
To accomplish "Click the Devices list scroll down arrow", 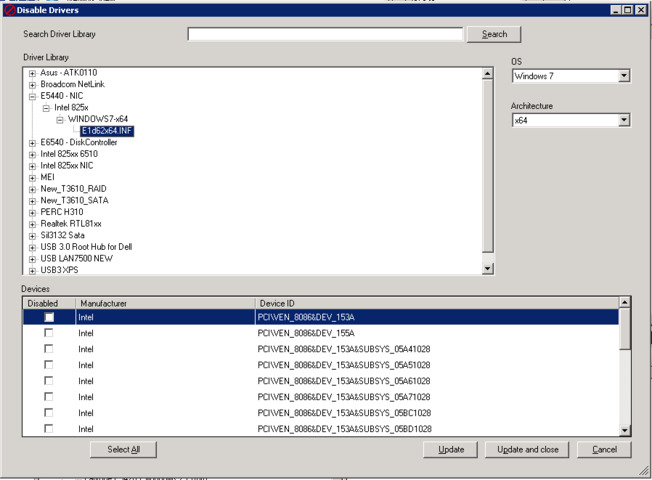I will [x=625, y=430].
